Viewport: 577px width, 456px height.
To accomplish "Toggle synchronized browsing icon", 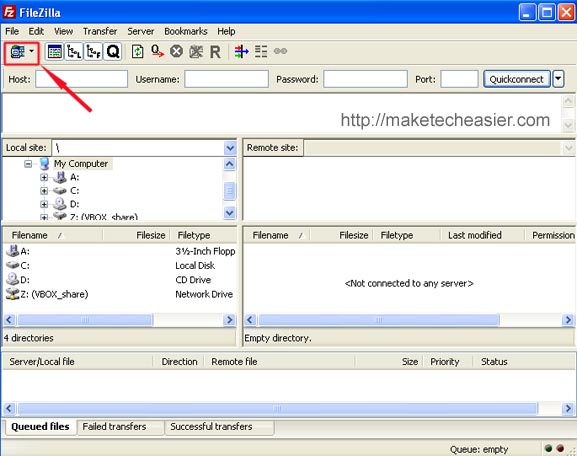I will coord(280,51).
